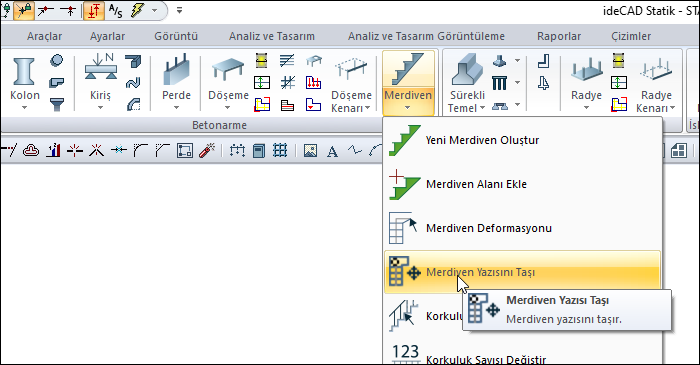Image resolution: width=700 pixels, height=365 pixels.
Task: Select the Döşeme slab tool icon
Action: click(228, 71)
